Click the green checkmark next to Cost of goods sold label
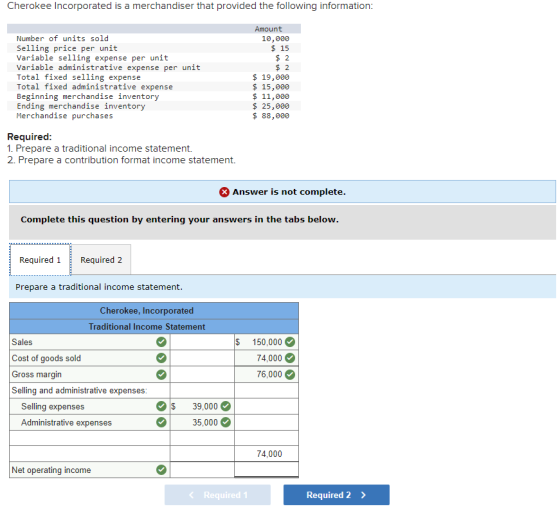Viewport: 560px width, 509px height. (161, 358)
